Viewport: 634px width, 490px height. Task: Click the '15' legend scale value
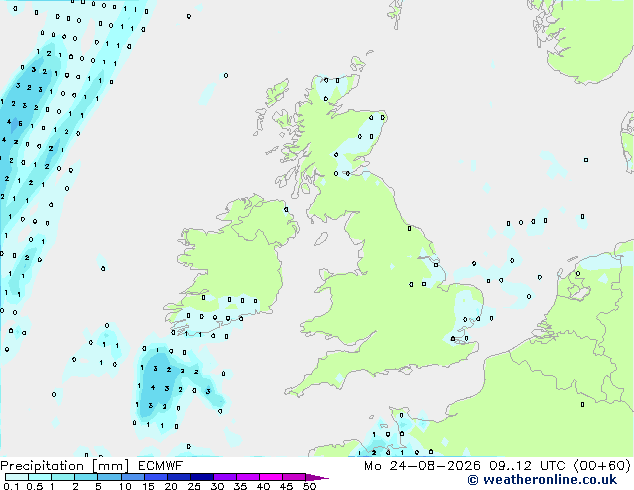pos(148,486)
